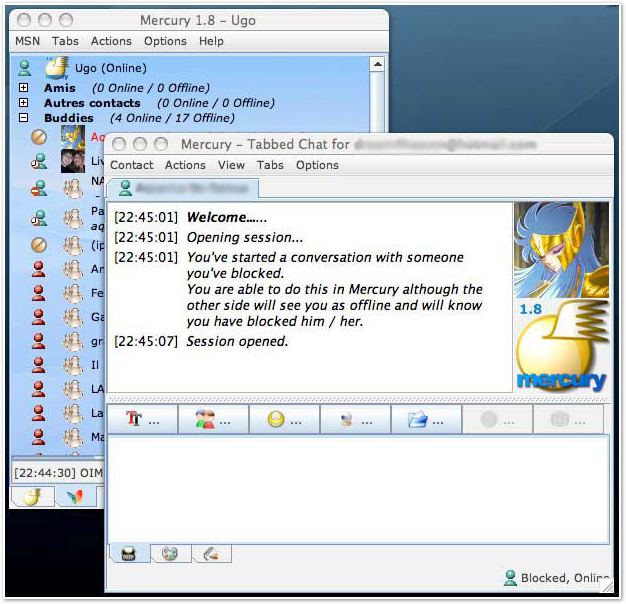
Task: Open the Tabs menu in chat window
Action: tap(270, 165)
